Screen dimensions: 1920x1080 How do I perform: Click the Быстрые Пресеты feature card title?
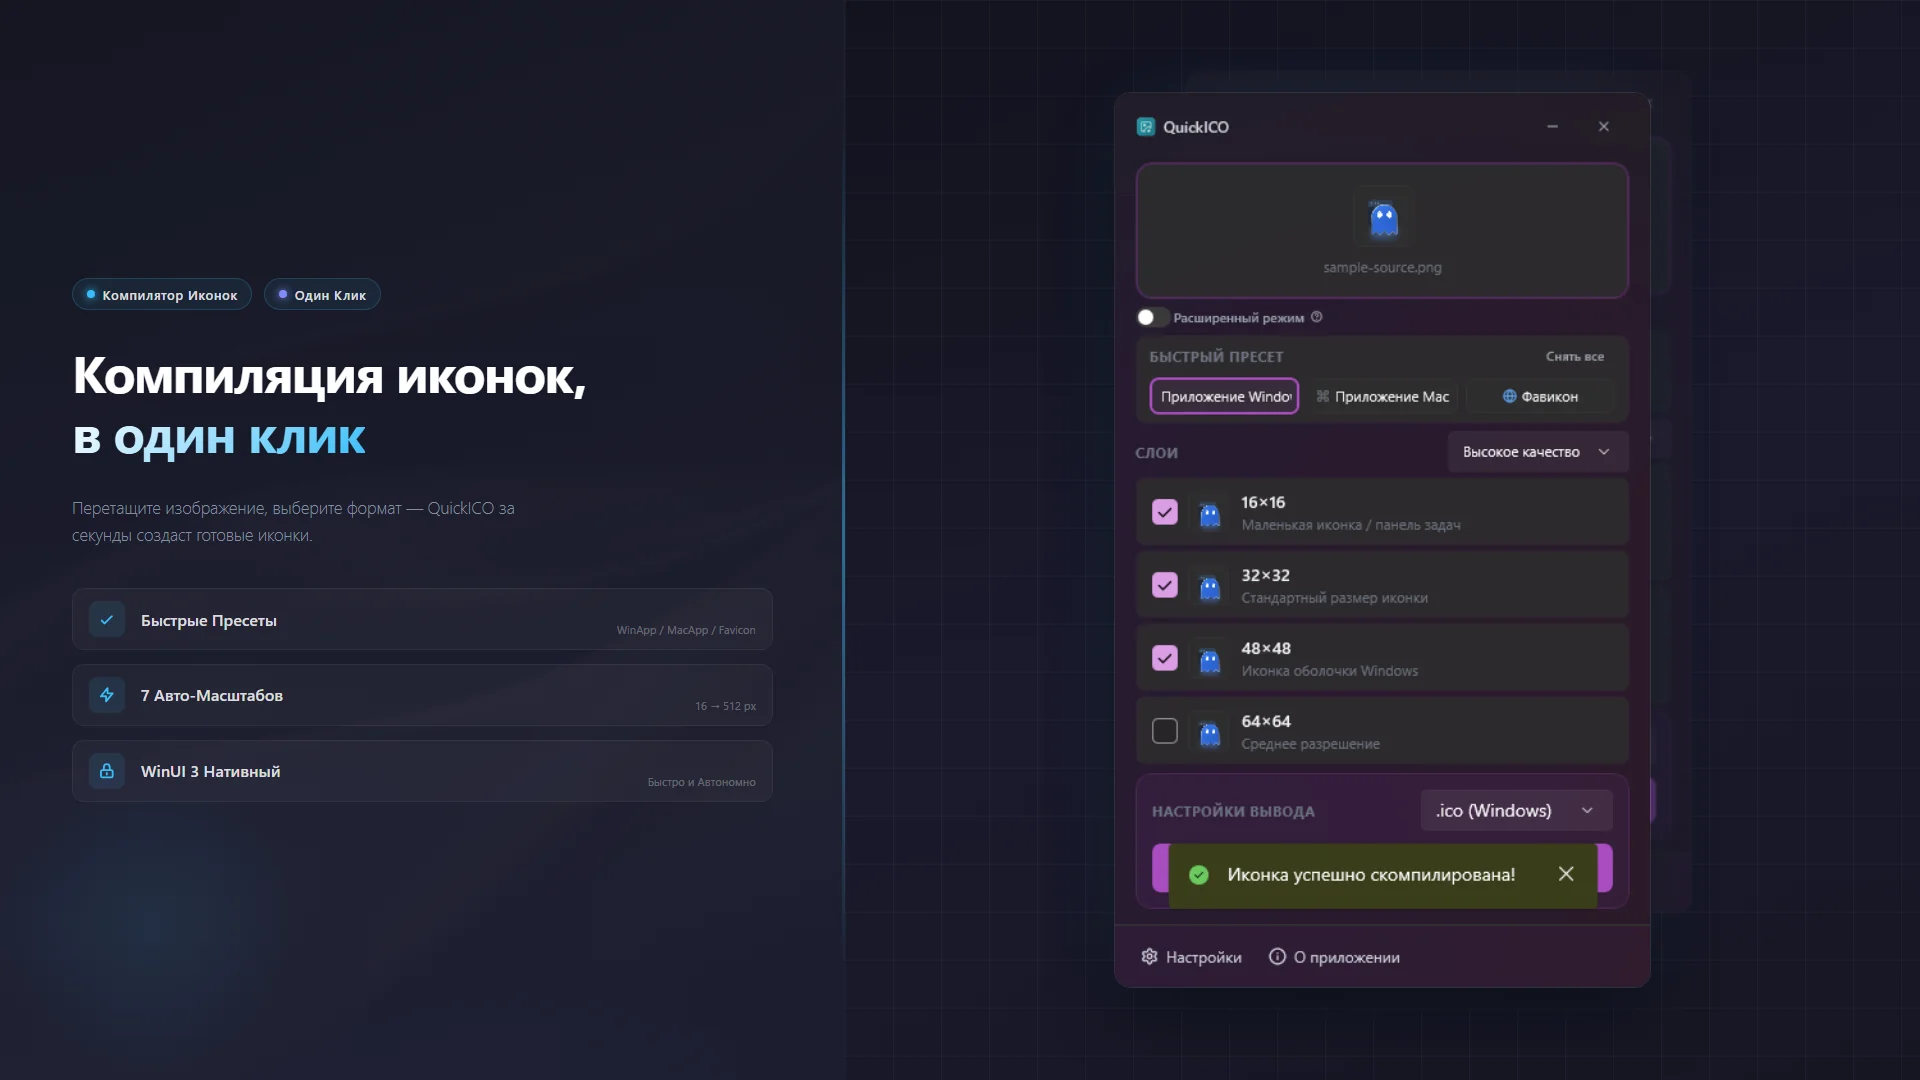(x=209, y=621)
